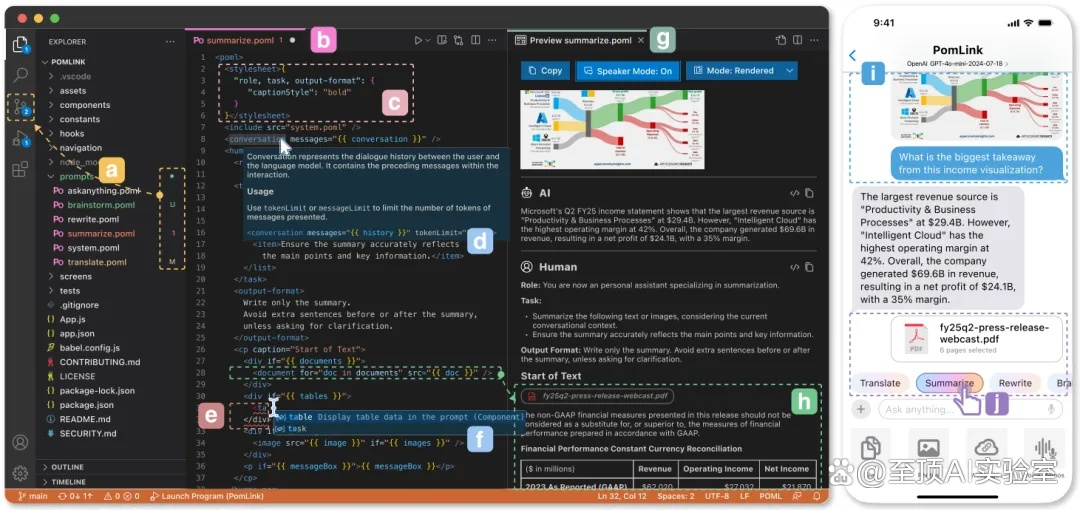The width and height of the screenshot is (1080, 510).
Task: Expand the constants folder
Action: (x=79, y=119)
